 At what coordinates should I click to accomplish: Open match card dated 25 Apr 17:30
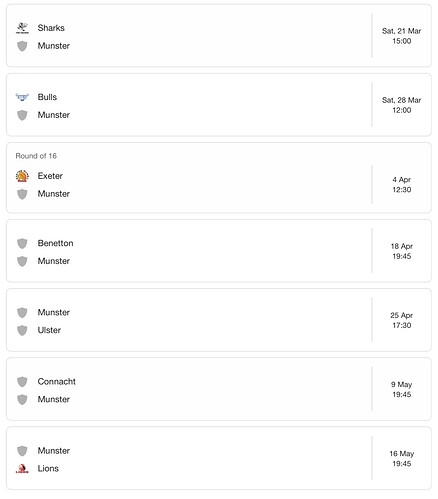click(219, 320)
